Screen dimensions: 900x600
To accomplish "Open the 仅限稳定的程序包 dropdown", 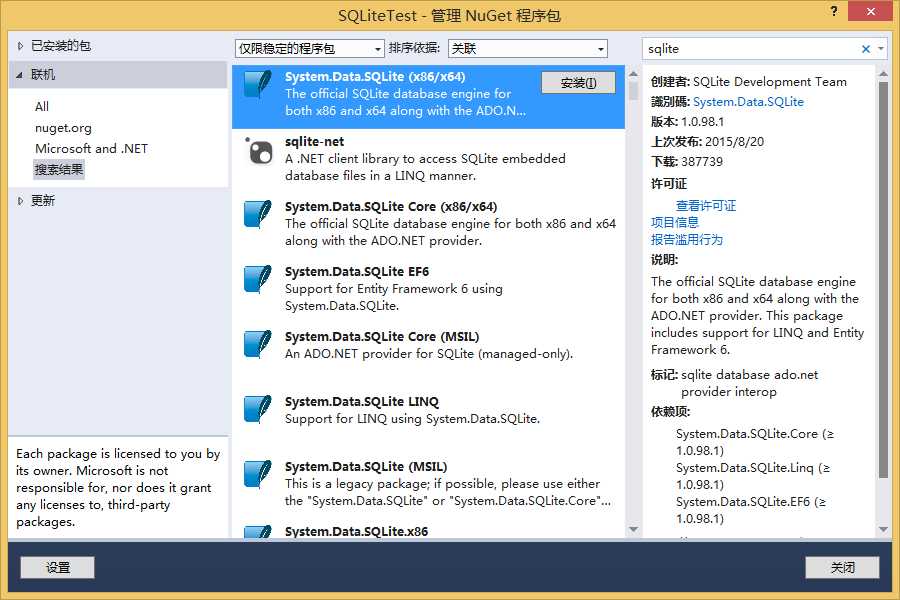I will pos(309,49).
